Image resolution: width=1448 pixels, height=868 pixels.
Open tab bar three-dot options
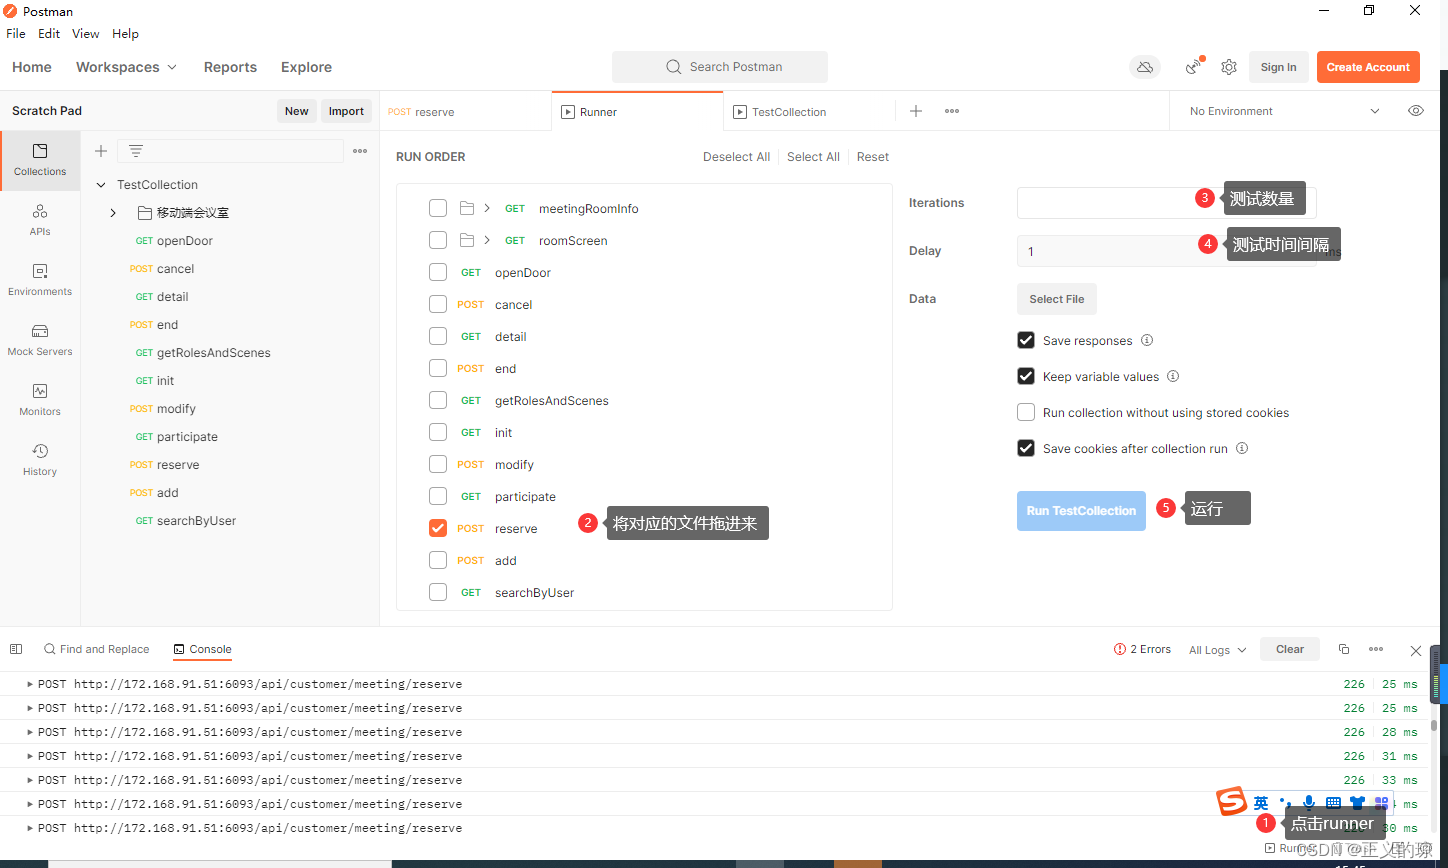(x=952, y=111)
